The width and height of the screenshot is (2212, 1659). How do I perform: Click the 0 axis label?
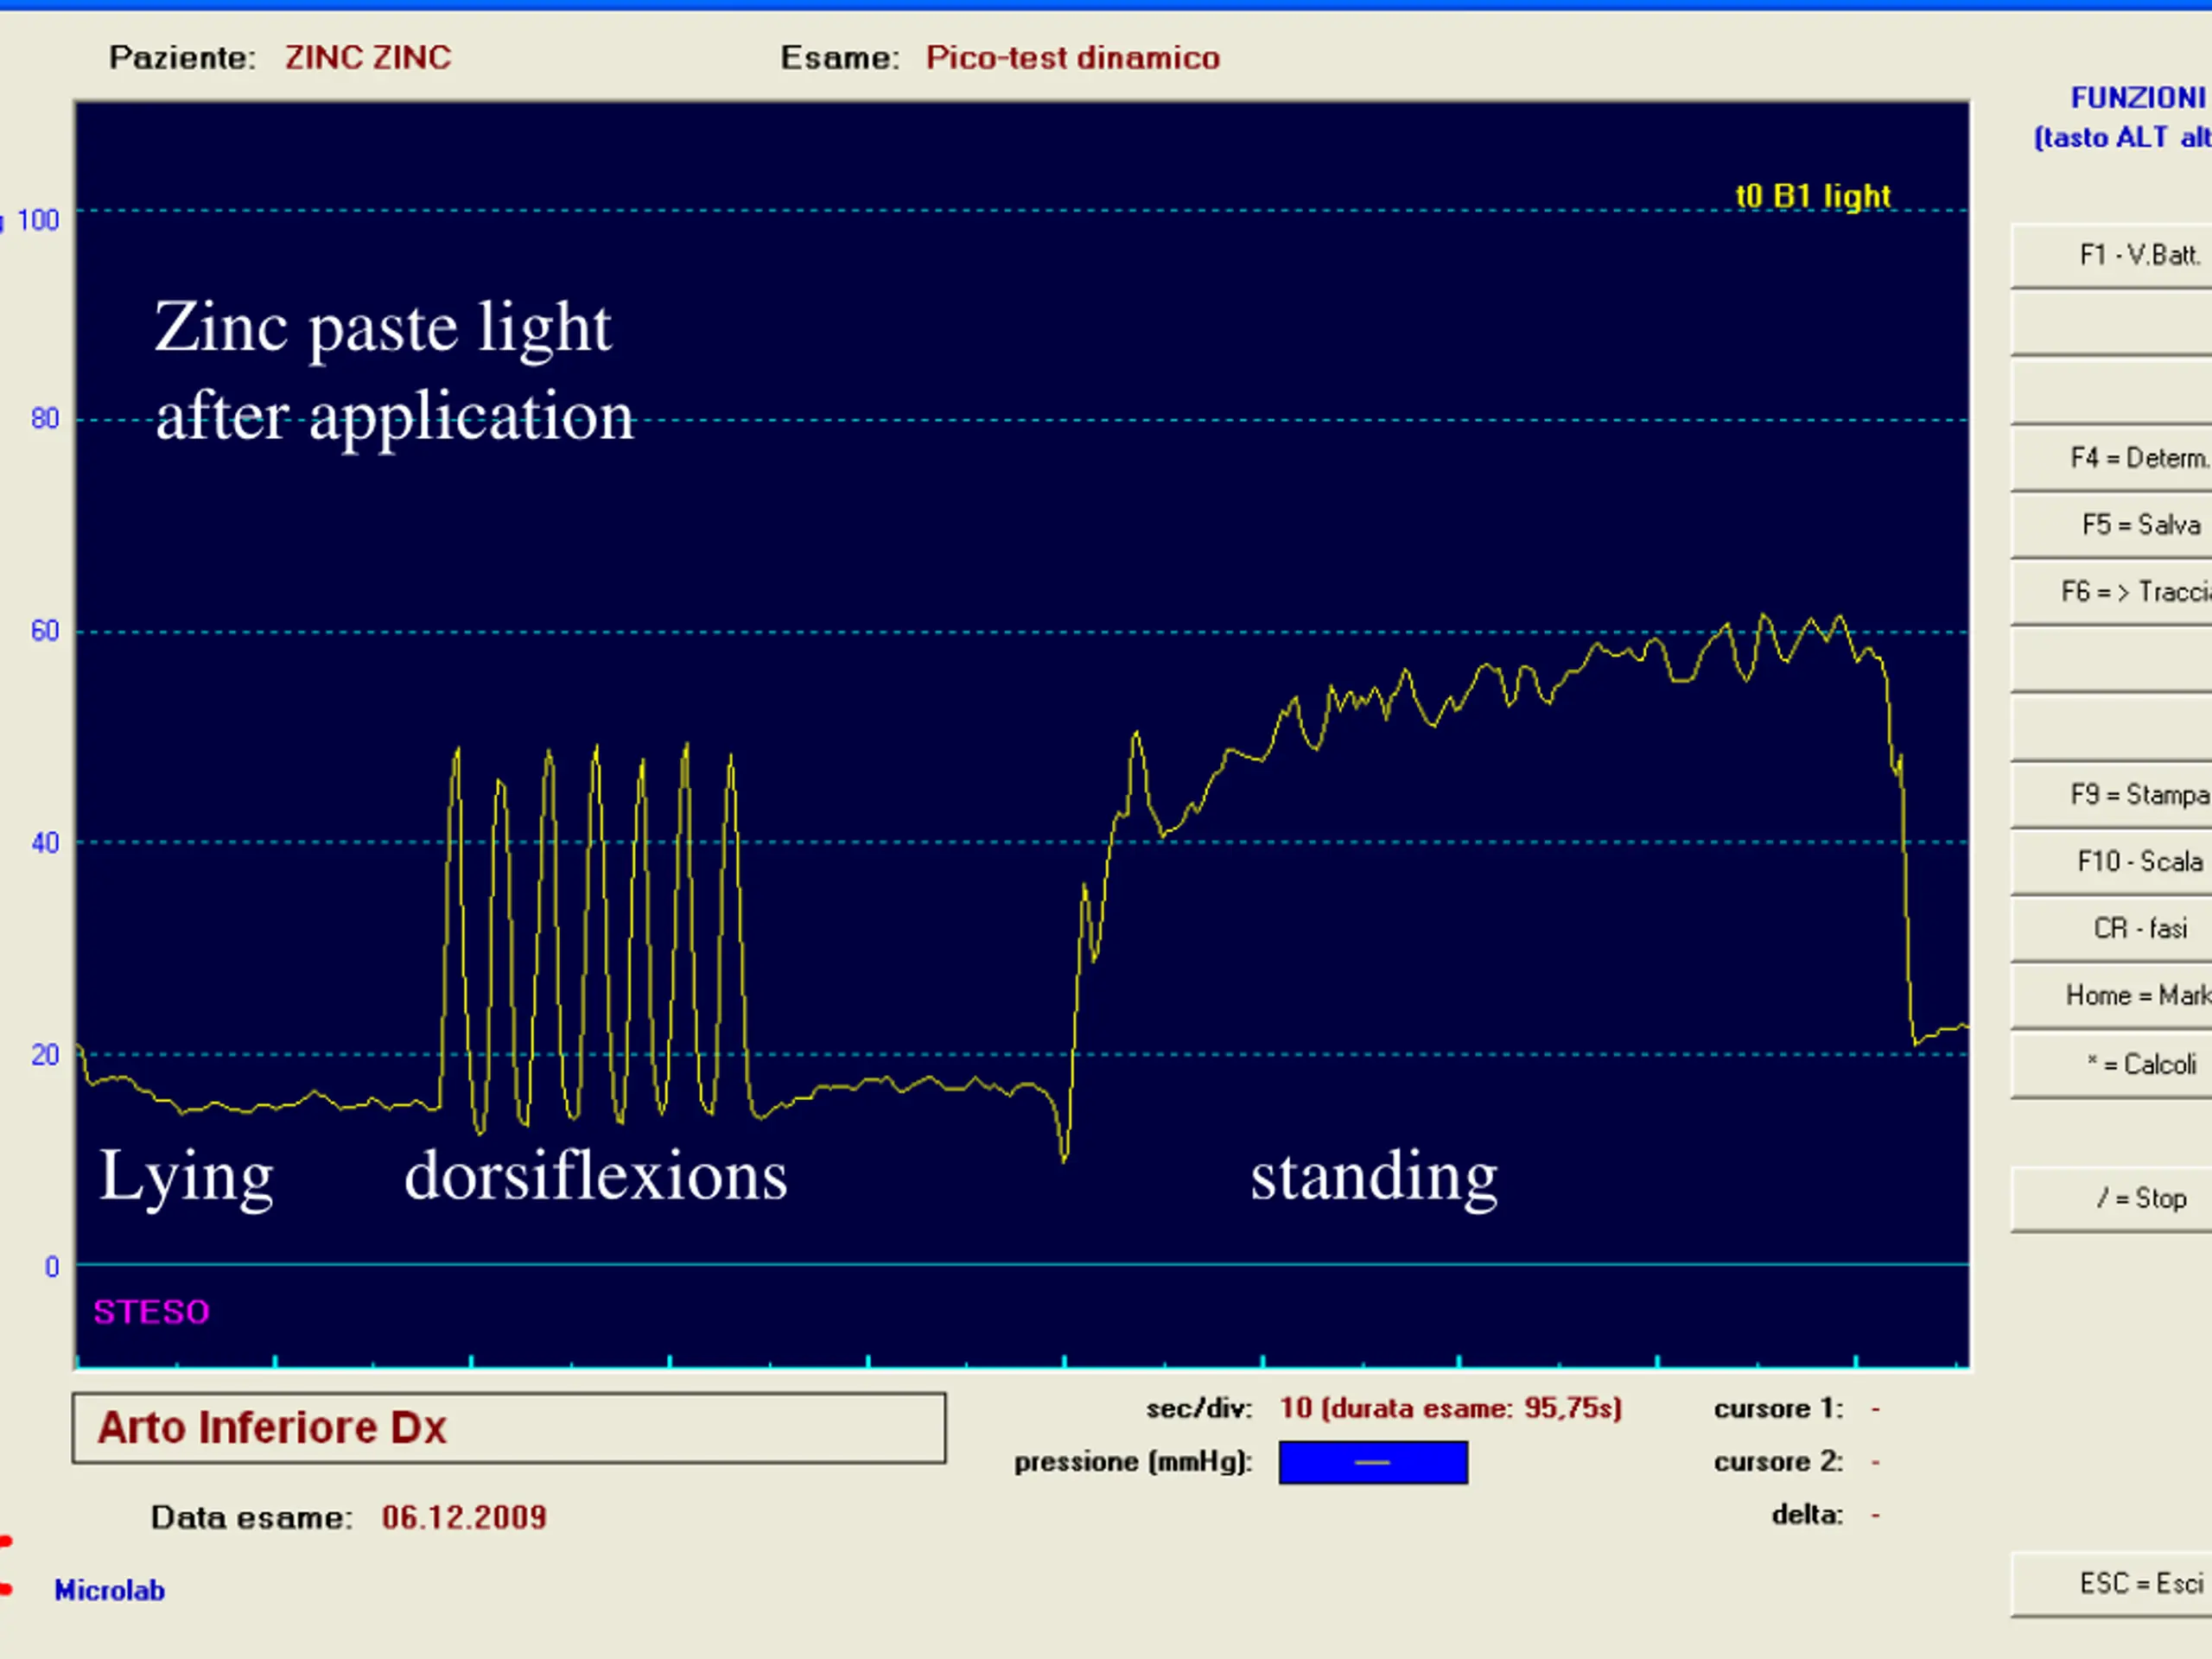[x=52, y=1267]
